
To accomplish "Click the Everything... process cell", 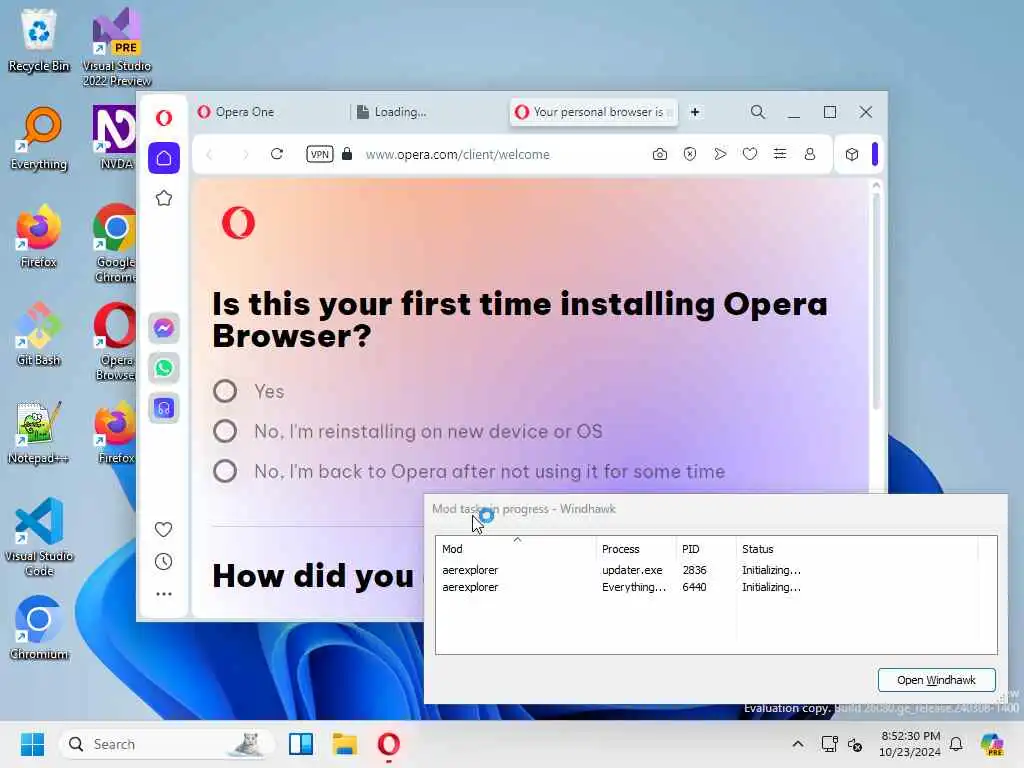I will (633, 587).
